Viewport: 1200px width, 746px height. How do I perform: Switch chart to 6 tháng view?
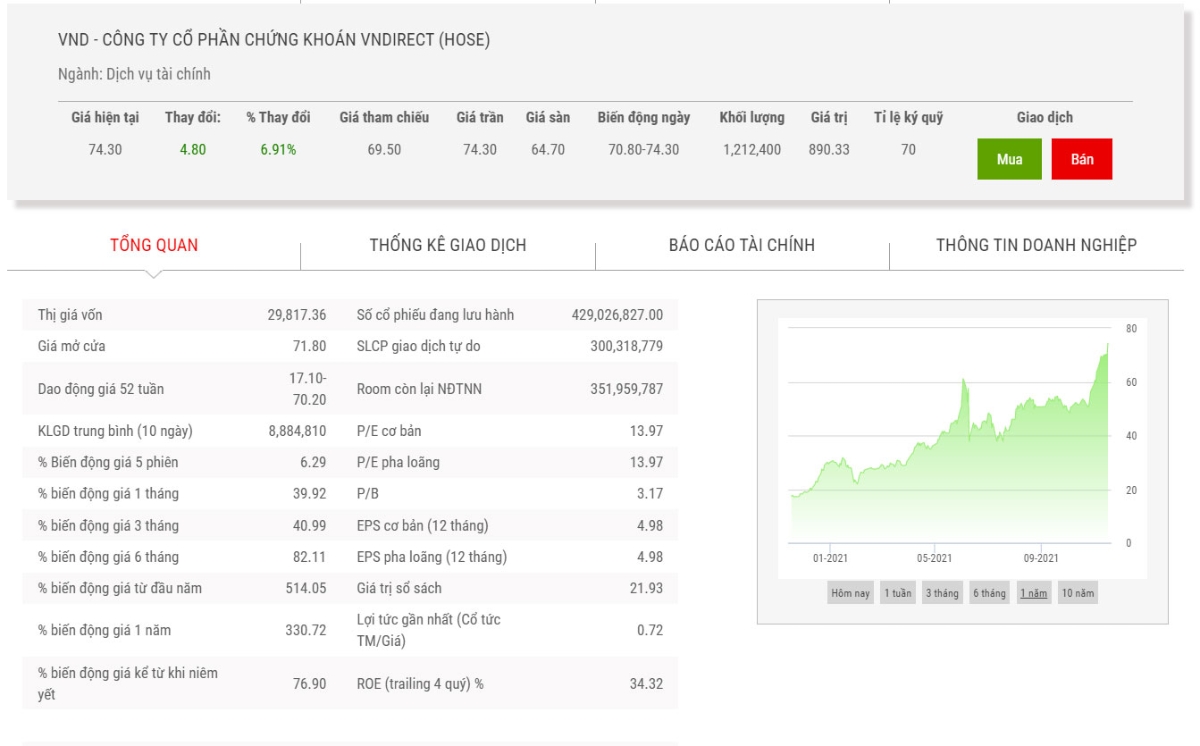[x=989, y=593]
